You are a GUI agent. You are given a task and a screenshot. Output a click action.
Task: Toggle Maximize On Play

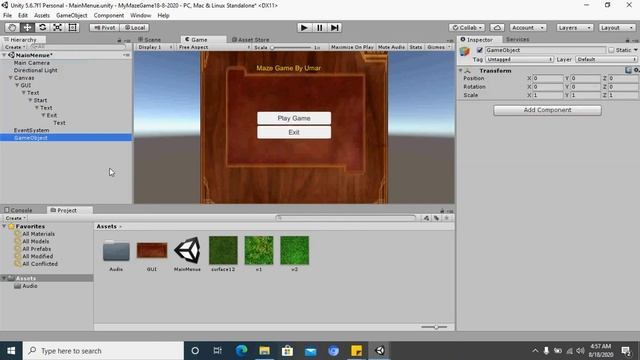(x=352, y=47)
